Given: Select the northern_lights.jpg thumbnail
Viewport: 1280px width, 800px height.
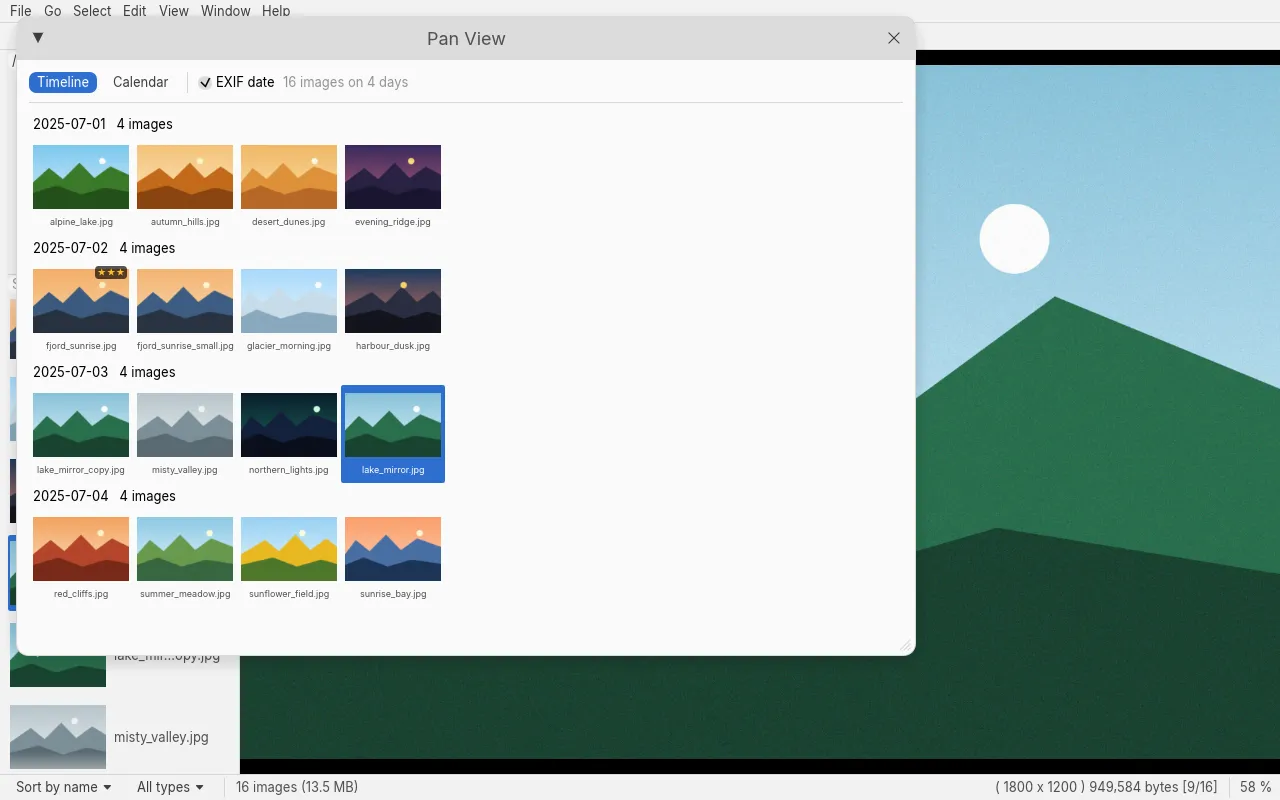Looking at the screenshot, I should click(x=289, y=425).
